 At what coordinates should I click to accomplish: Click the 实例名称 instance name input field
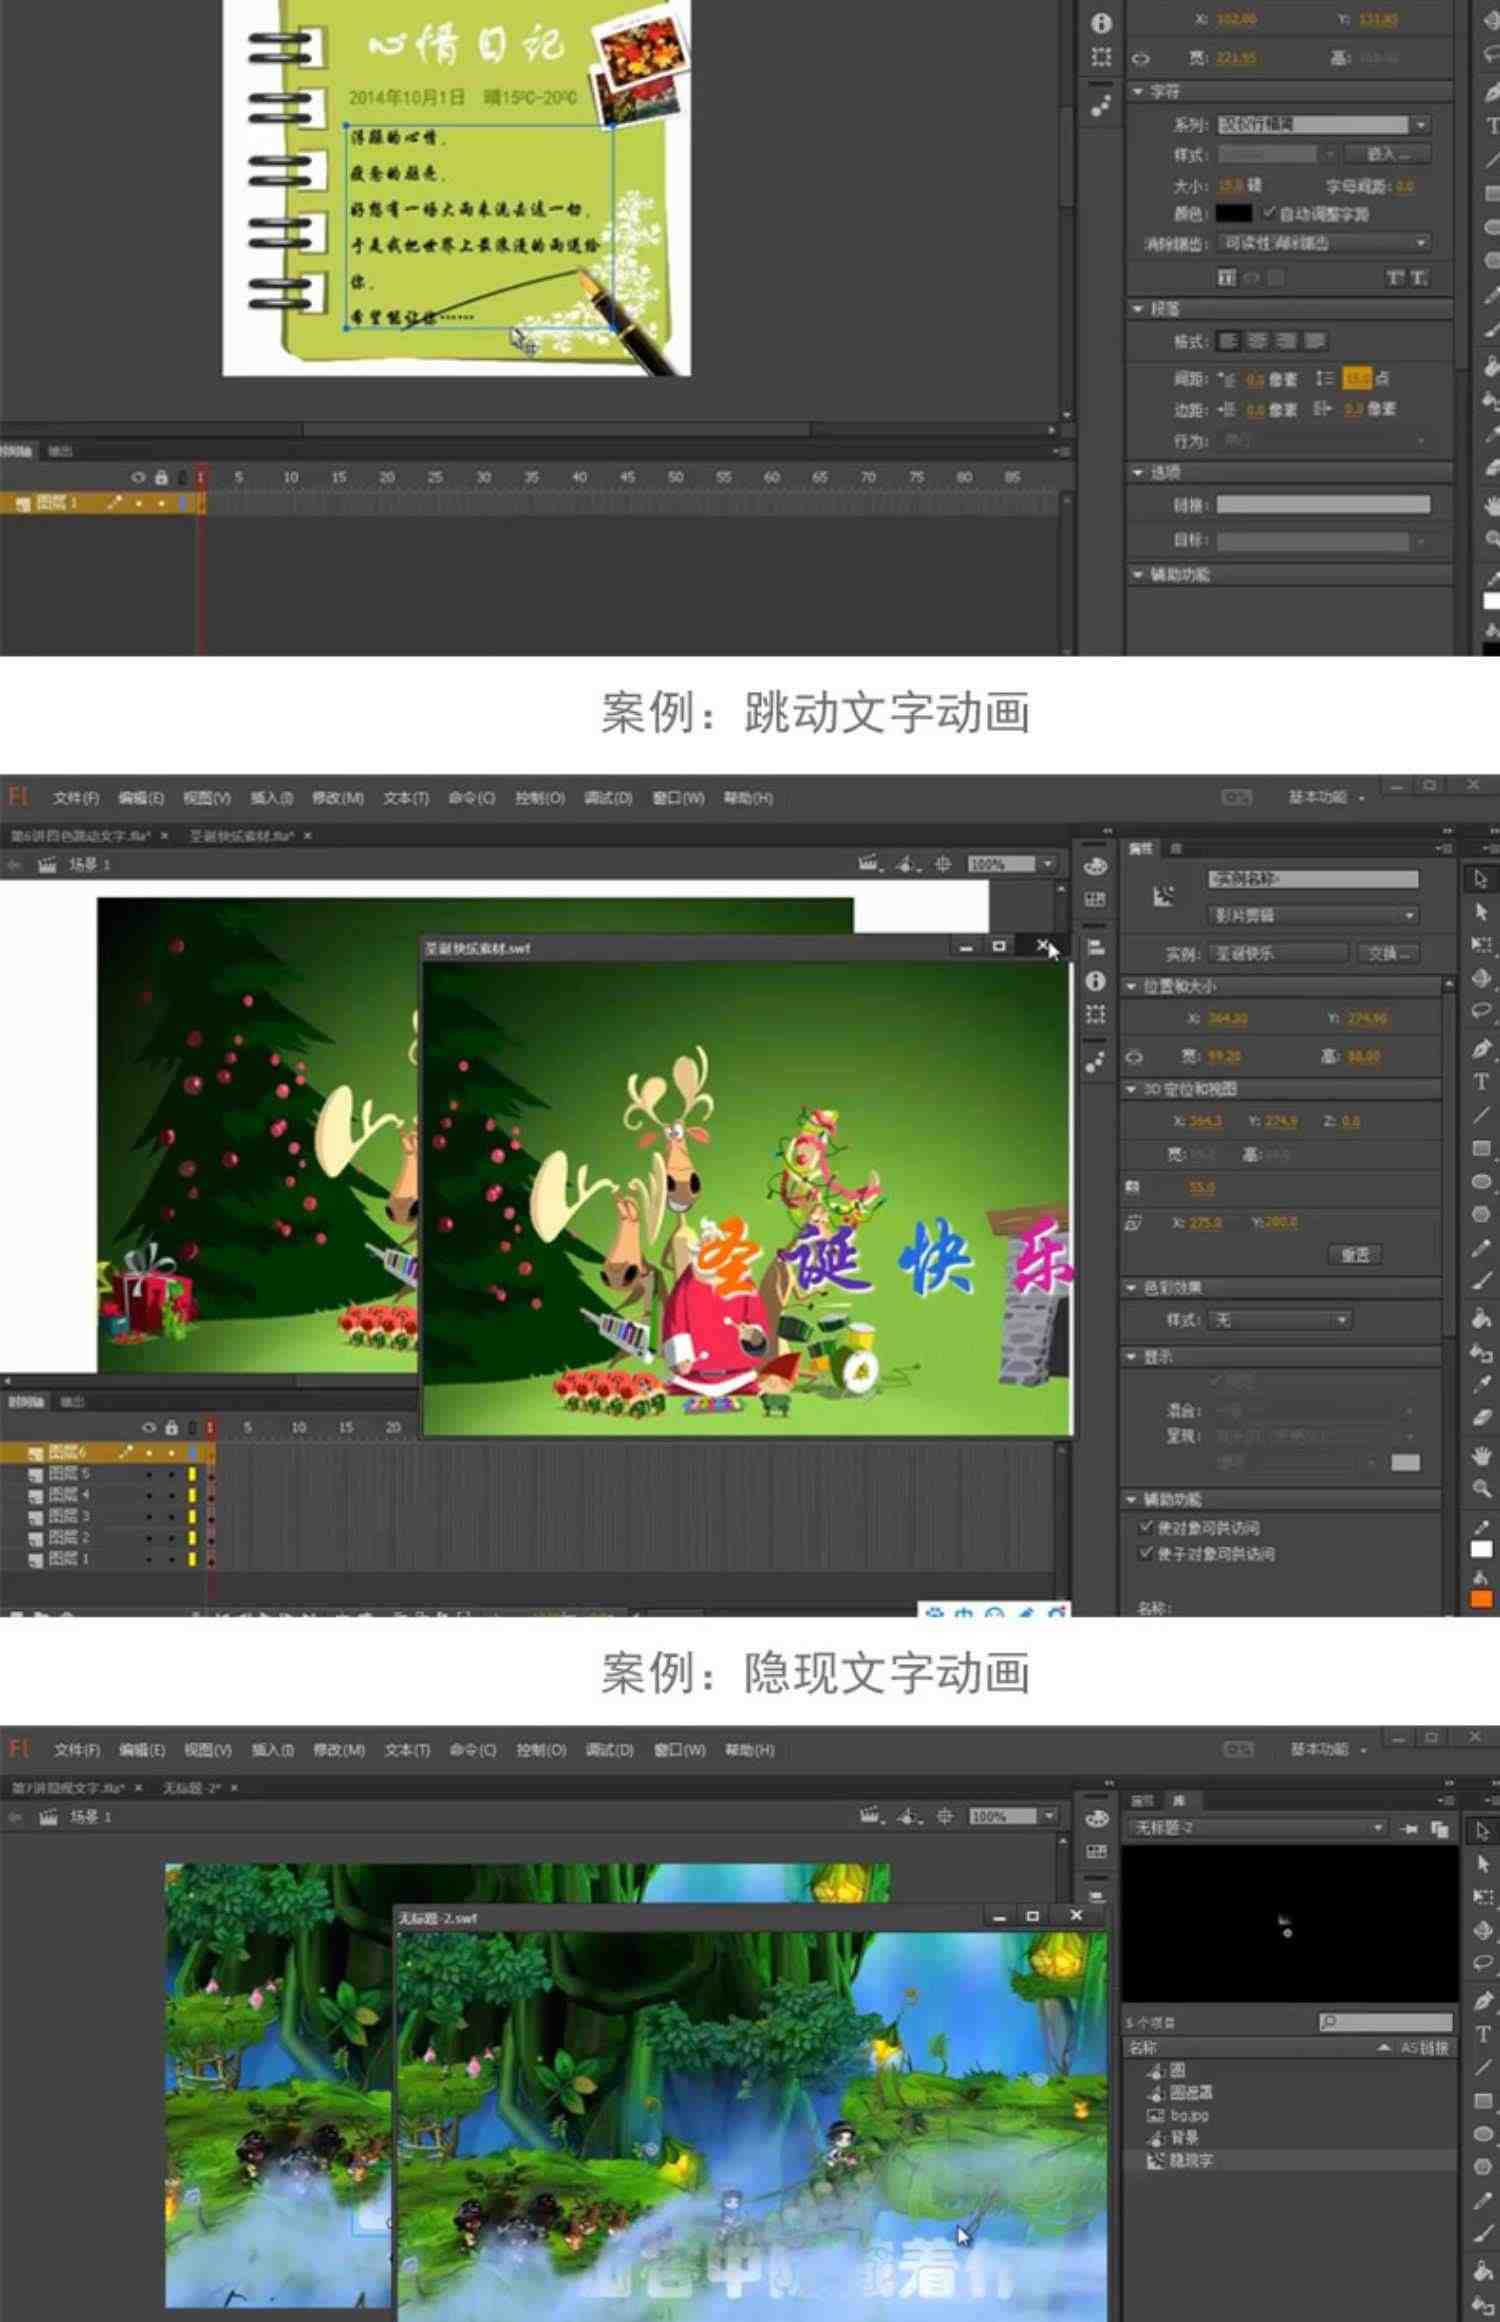(x=1313, y=879)
